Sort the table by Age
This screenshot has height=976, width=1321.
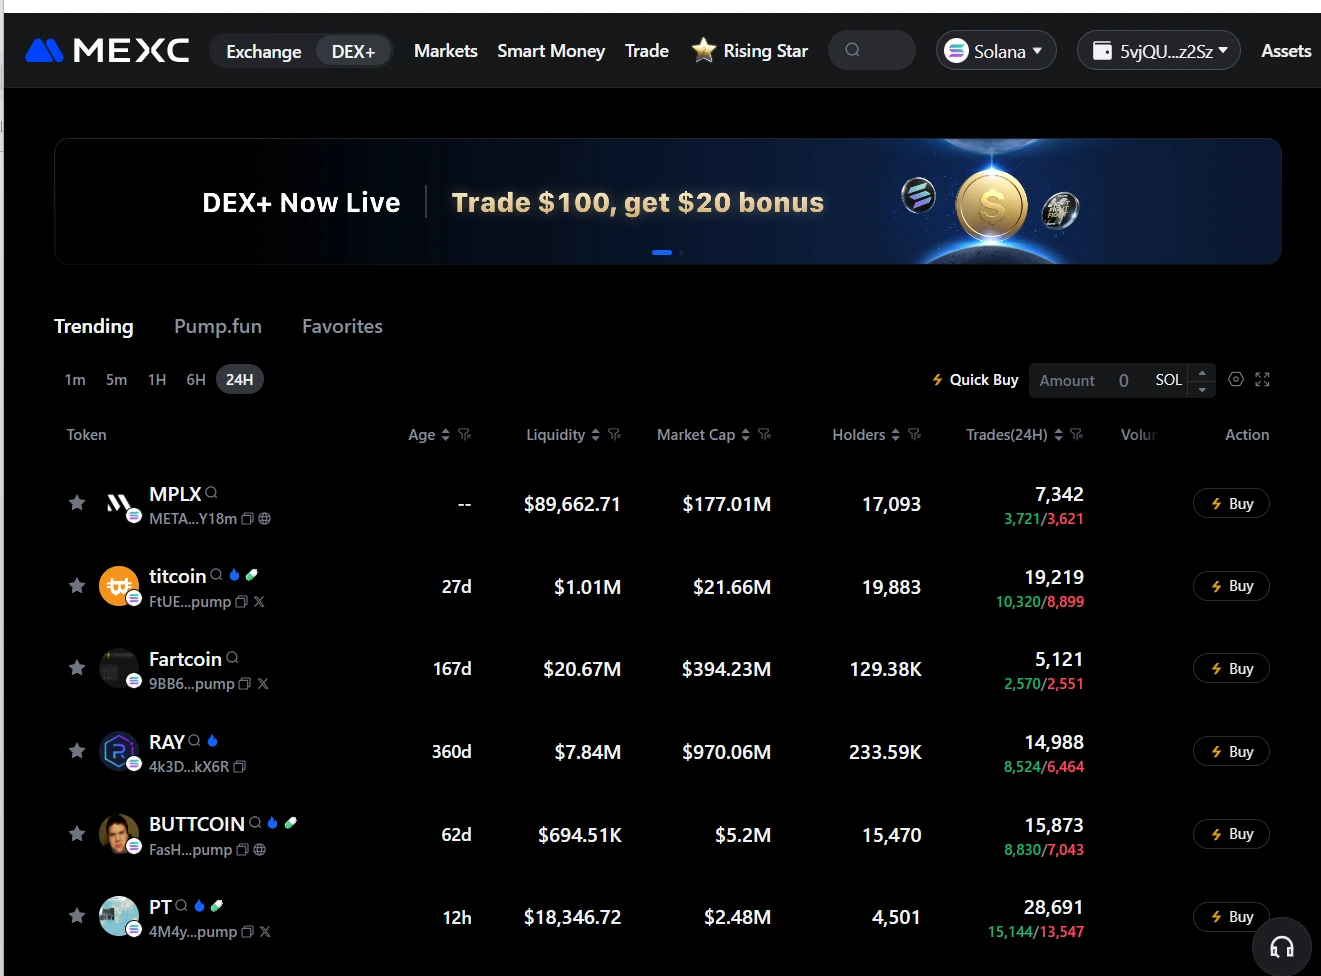click(x=445, y=434)
